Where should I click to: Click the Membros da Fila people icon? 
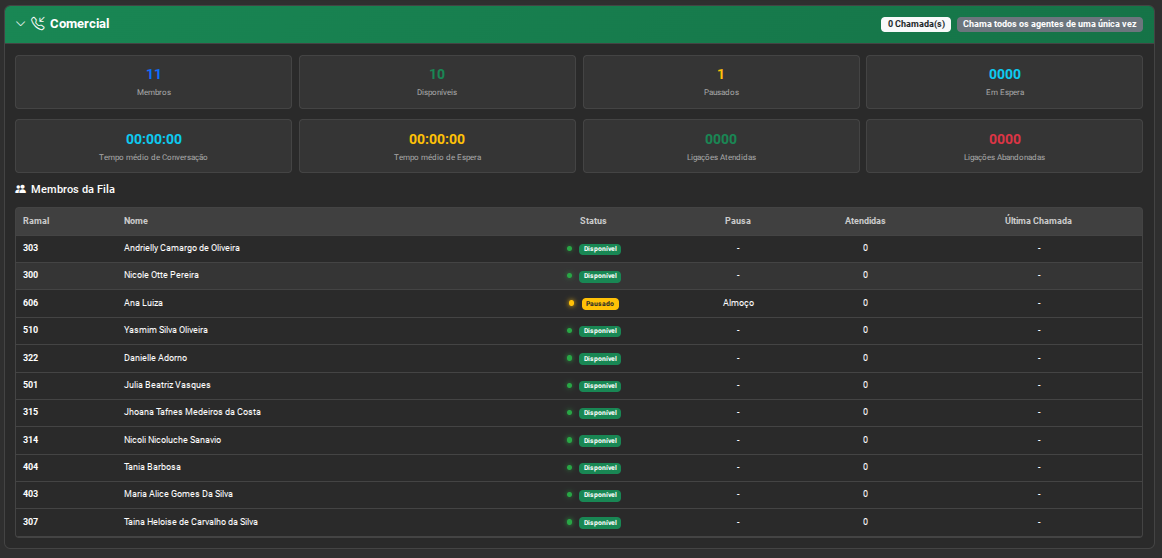(x=21, y=190)
